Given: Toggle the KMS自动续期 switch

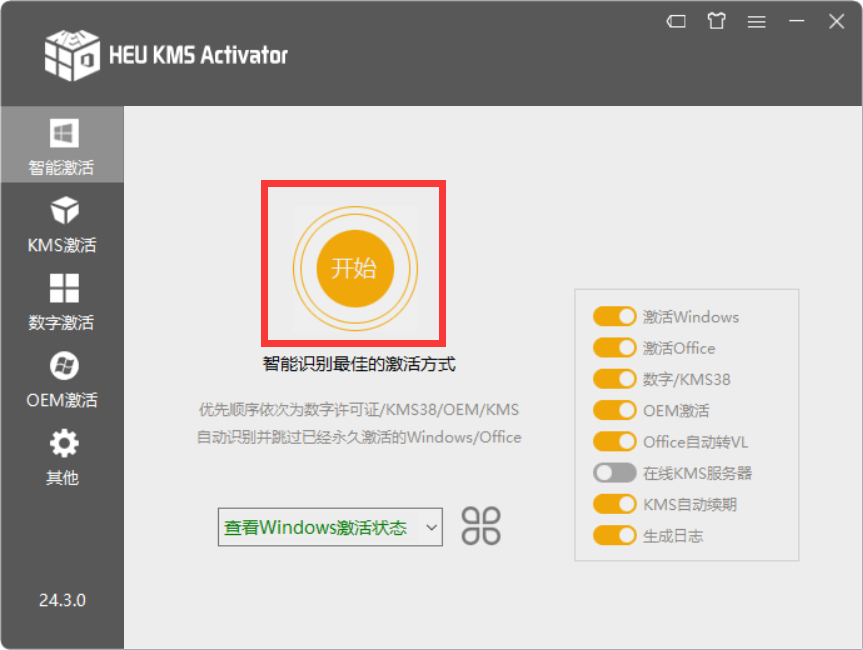Looking at the screenshot, I should [x=615, y=504].
